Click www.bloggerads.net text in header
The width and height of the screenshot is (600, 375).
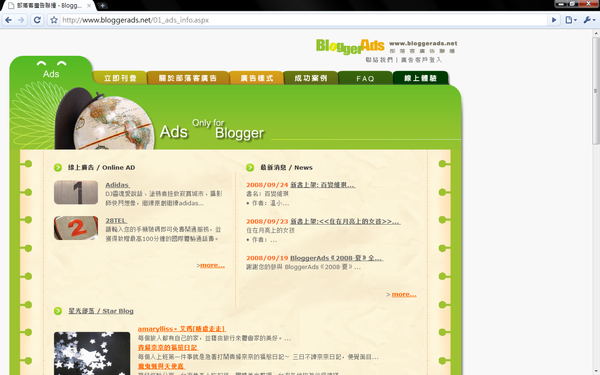coord(423,43)
